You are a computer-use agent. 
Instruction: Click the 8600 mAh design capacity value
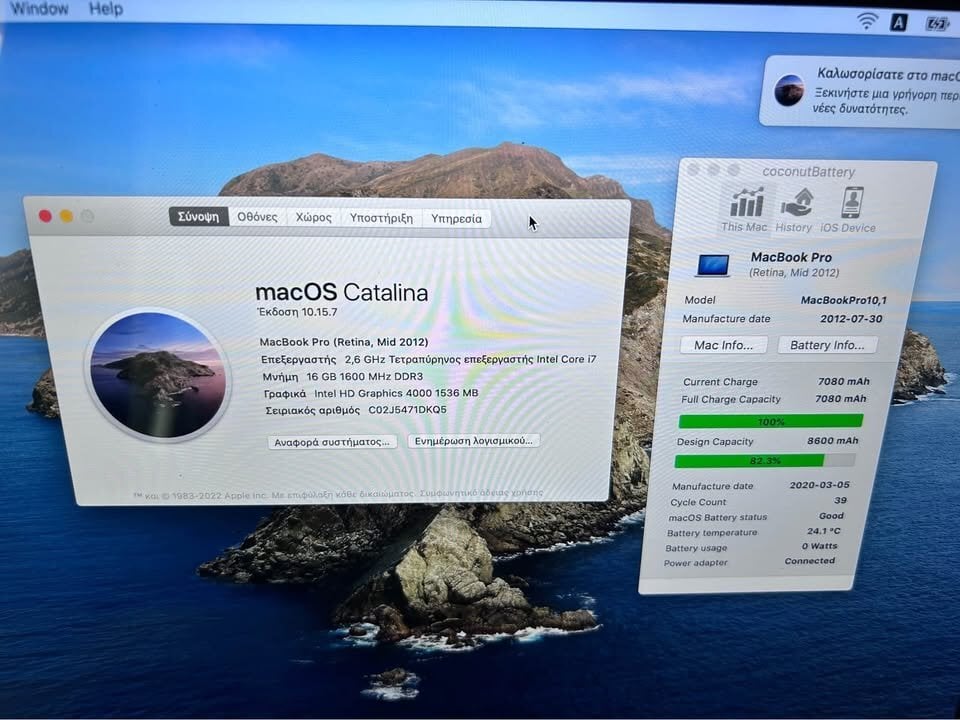pos(833,440)
